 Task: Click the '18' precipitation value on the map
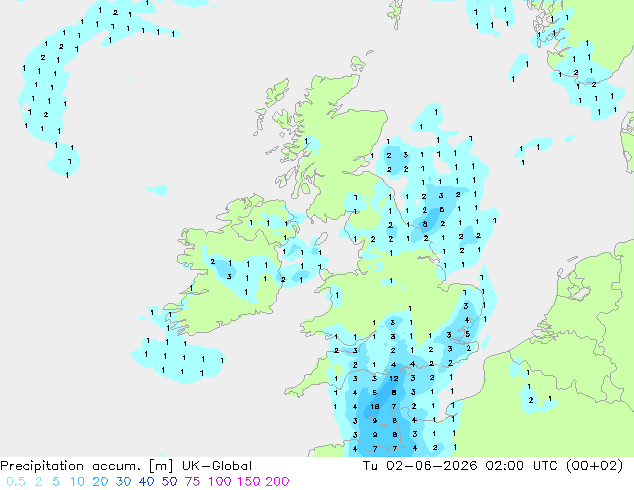(375, 406)
